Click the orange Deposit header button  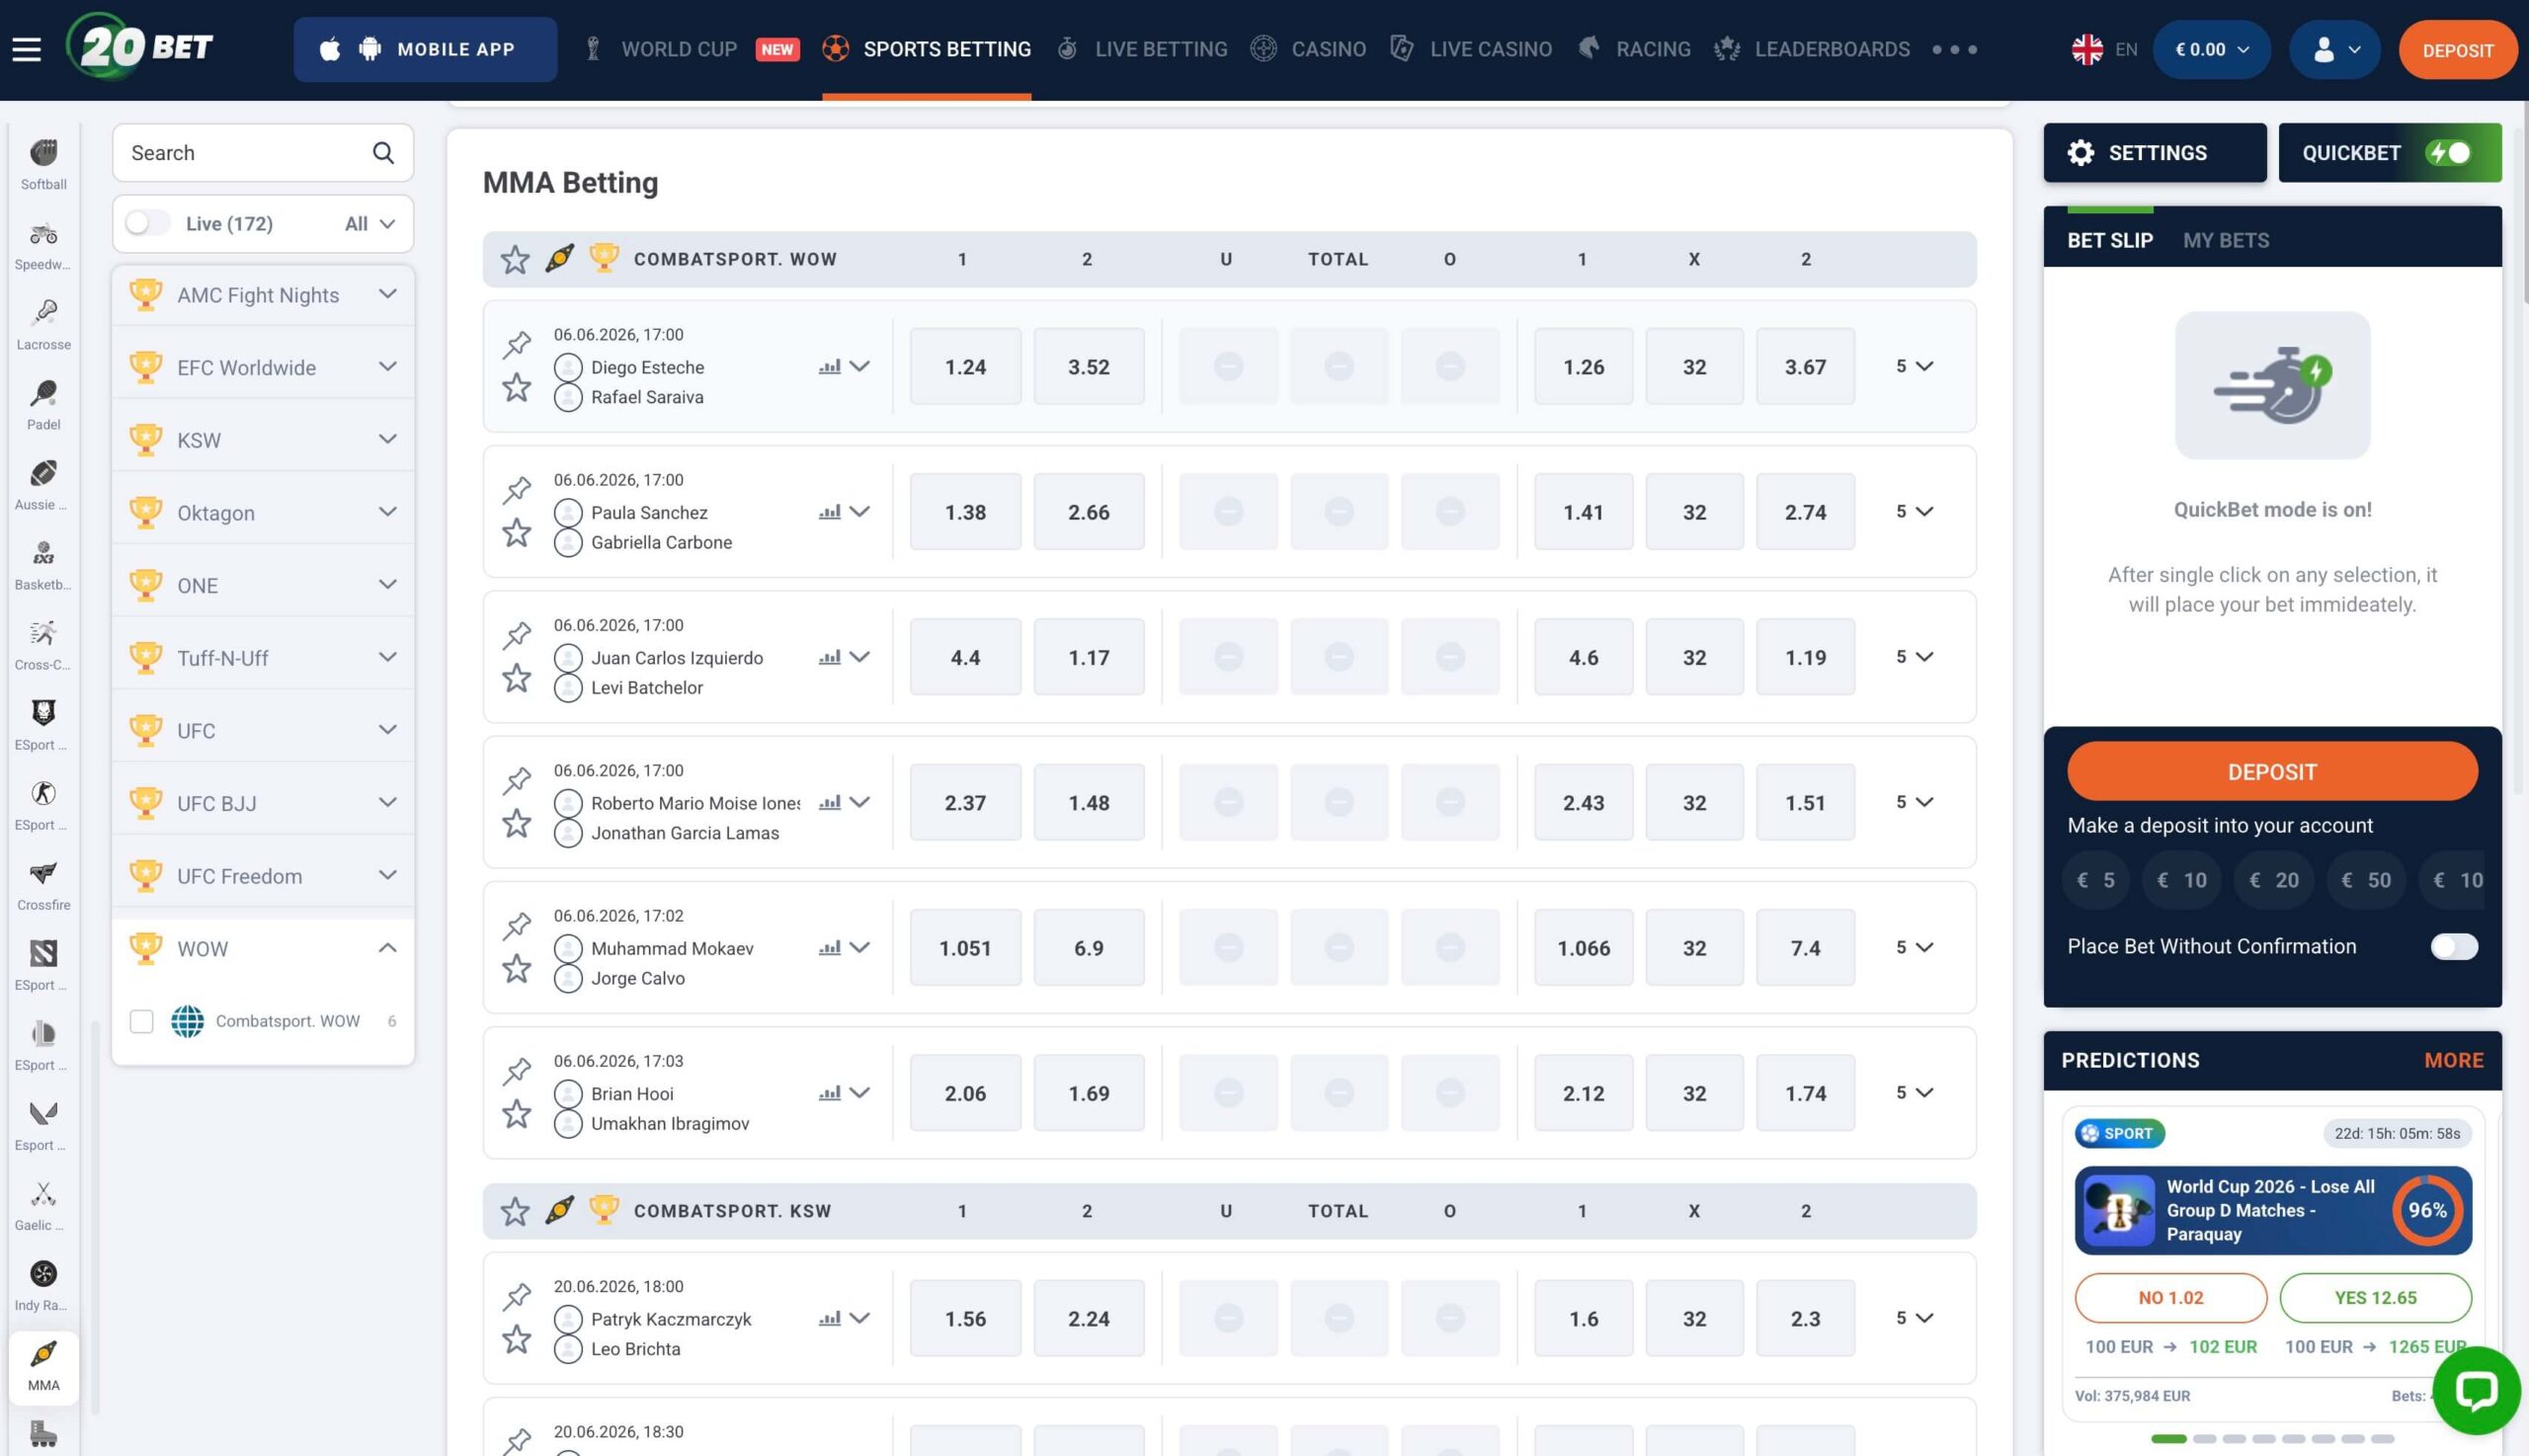[2458, 50]
